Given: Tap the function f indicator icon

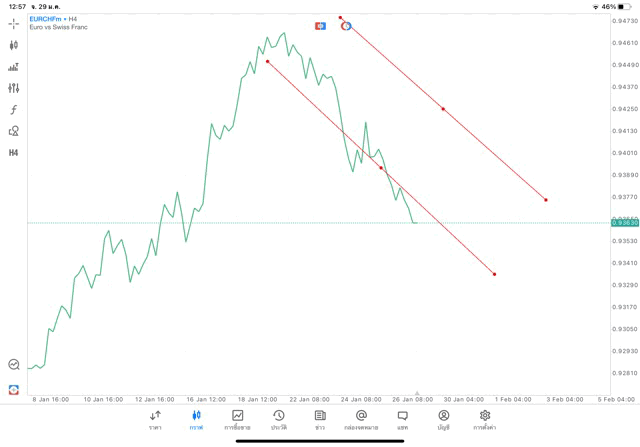Looking at the screenshot, I should pyautogui.click(x=13, y=110).
